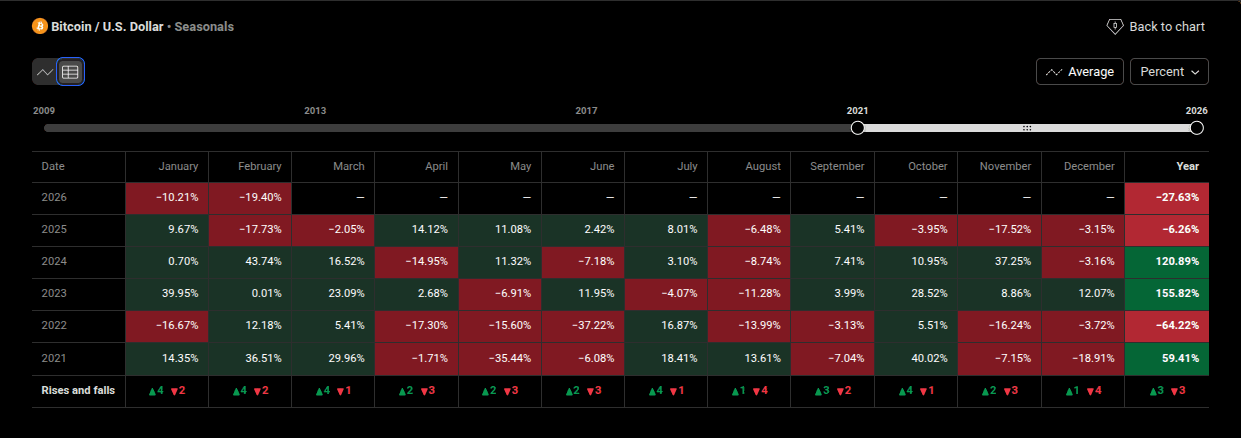Click the Bitcoin / U.S. Dollar title
Viewport: 1241px width, 438px height.
click(108, 26)
